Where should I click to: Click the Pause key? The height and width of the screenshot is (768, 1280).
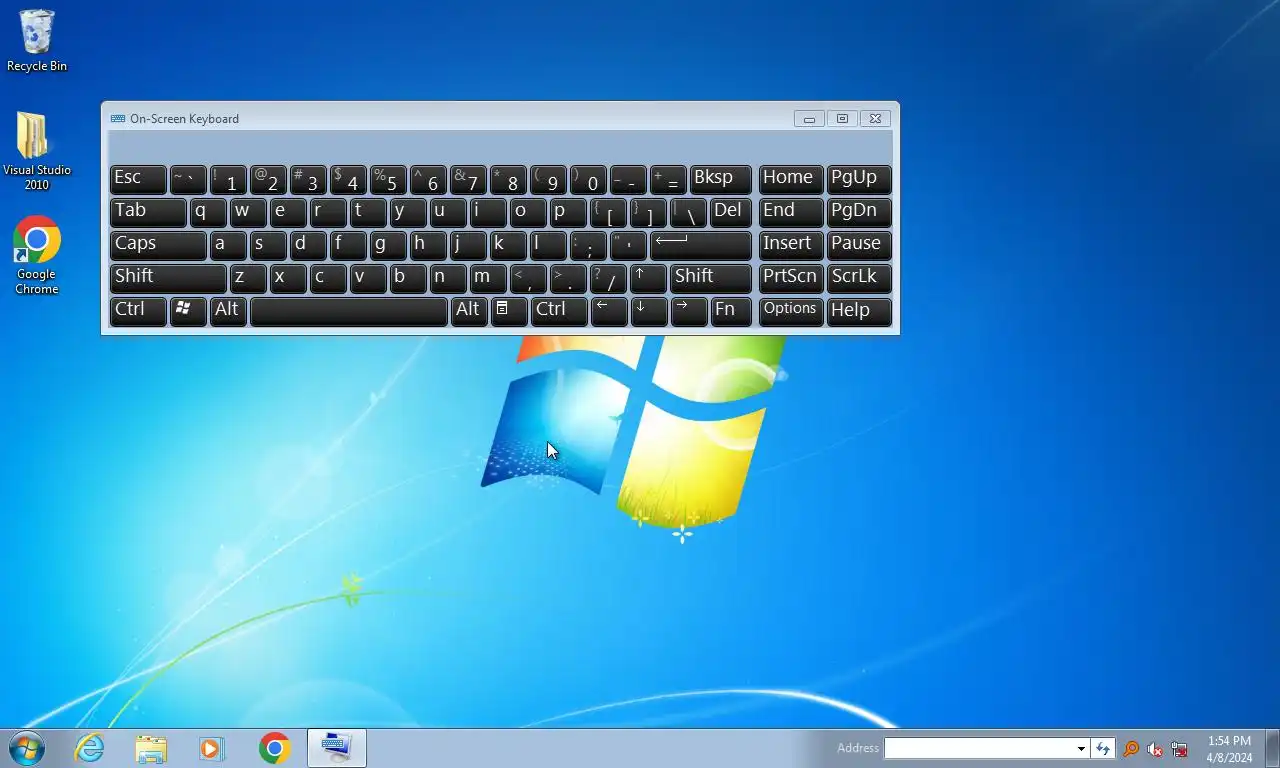point(859,244)
